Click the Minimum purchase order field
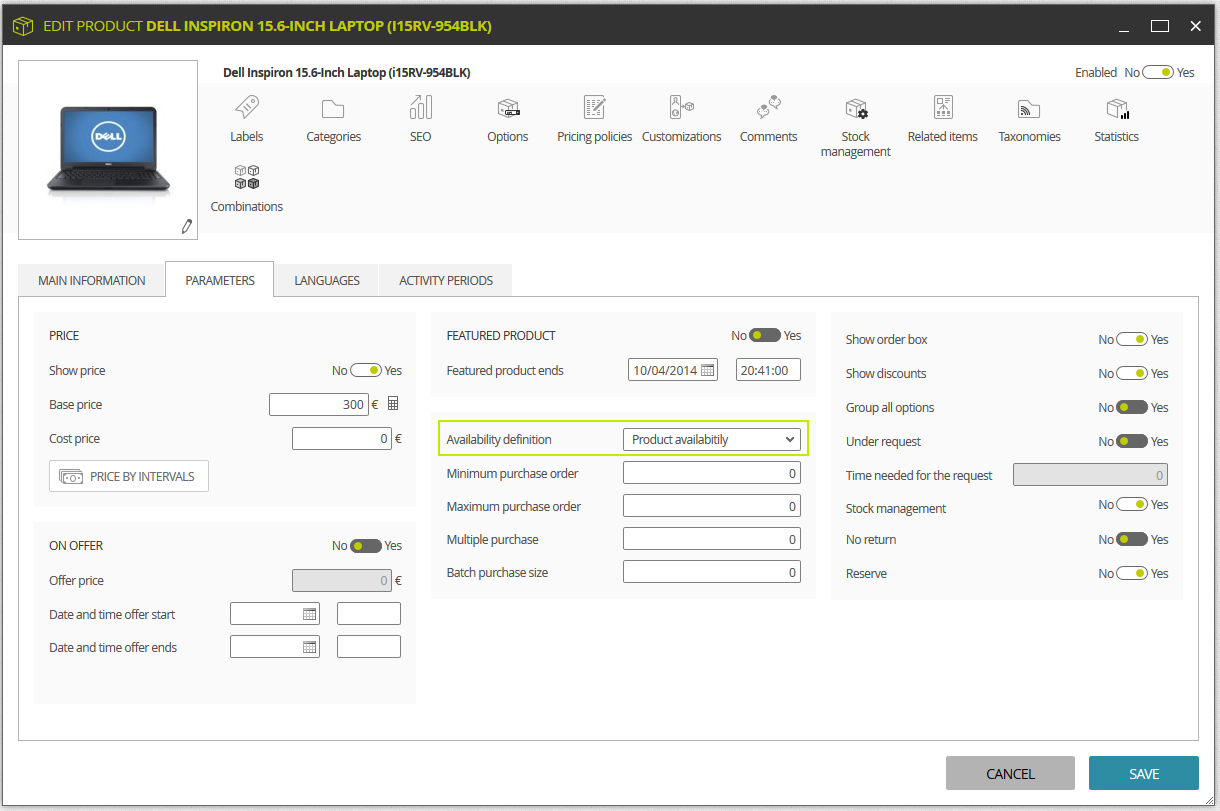 point(712,473)
